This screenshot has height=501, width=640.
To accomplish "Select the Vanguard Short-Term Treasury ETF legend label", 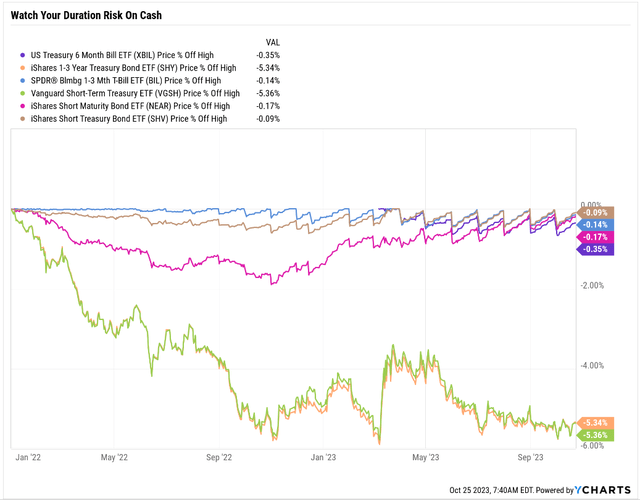I will (135, 93).
